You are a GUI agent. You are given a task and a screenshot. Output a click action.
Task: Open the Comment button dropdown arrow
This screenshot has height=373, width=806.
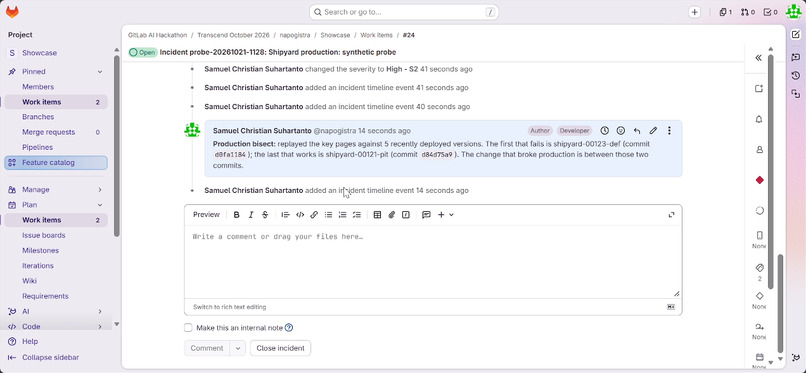237,348
